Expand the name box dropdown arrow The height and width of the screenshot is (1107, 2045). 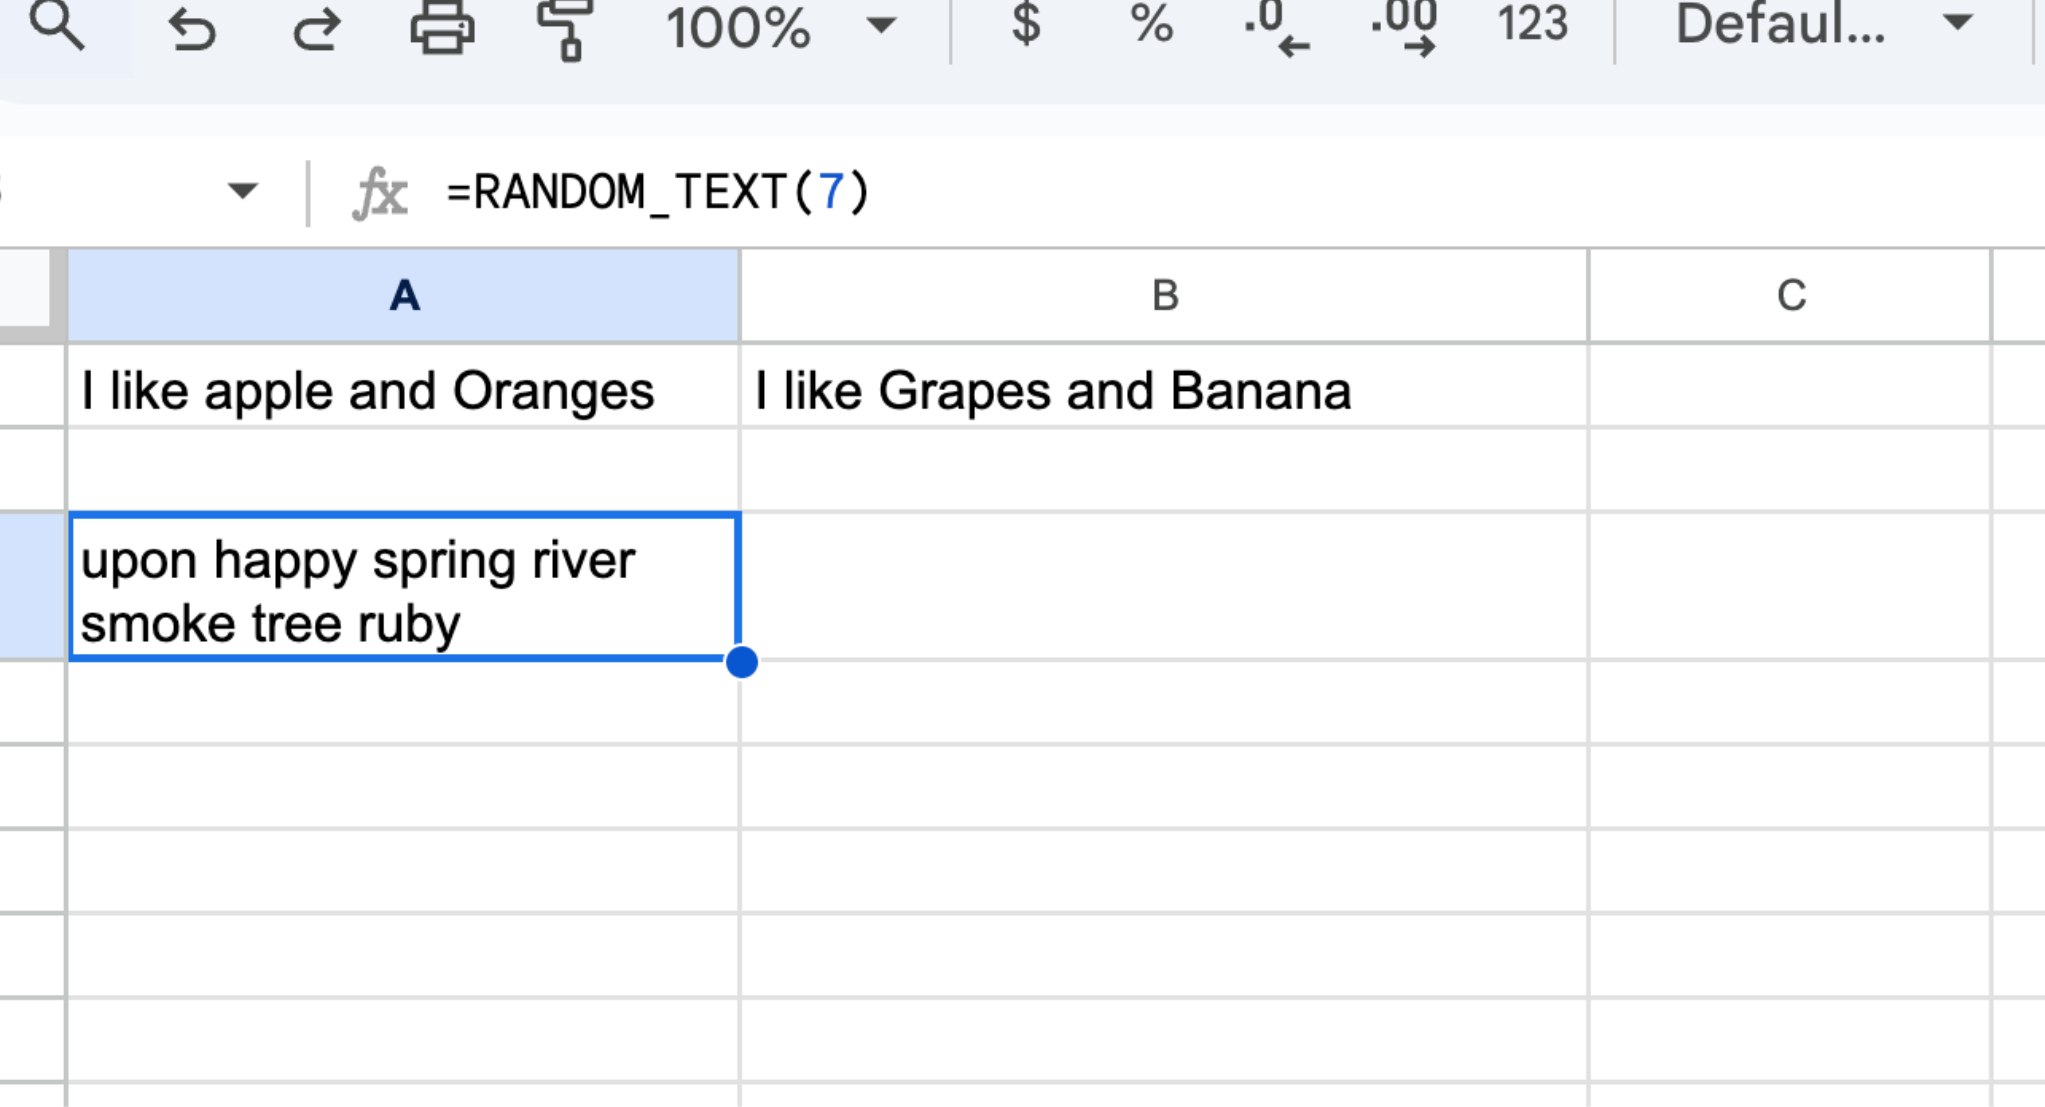(x=243, y=190)
